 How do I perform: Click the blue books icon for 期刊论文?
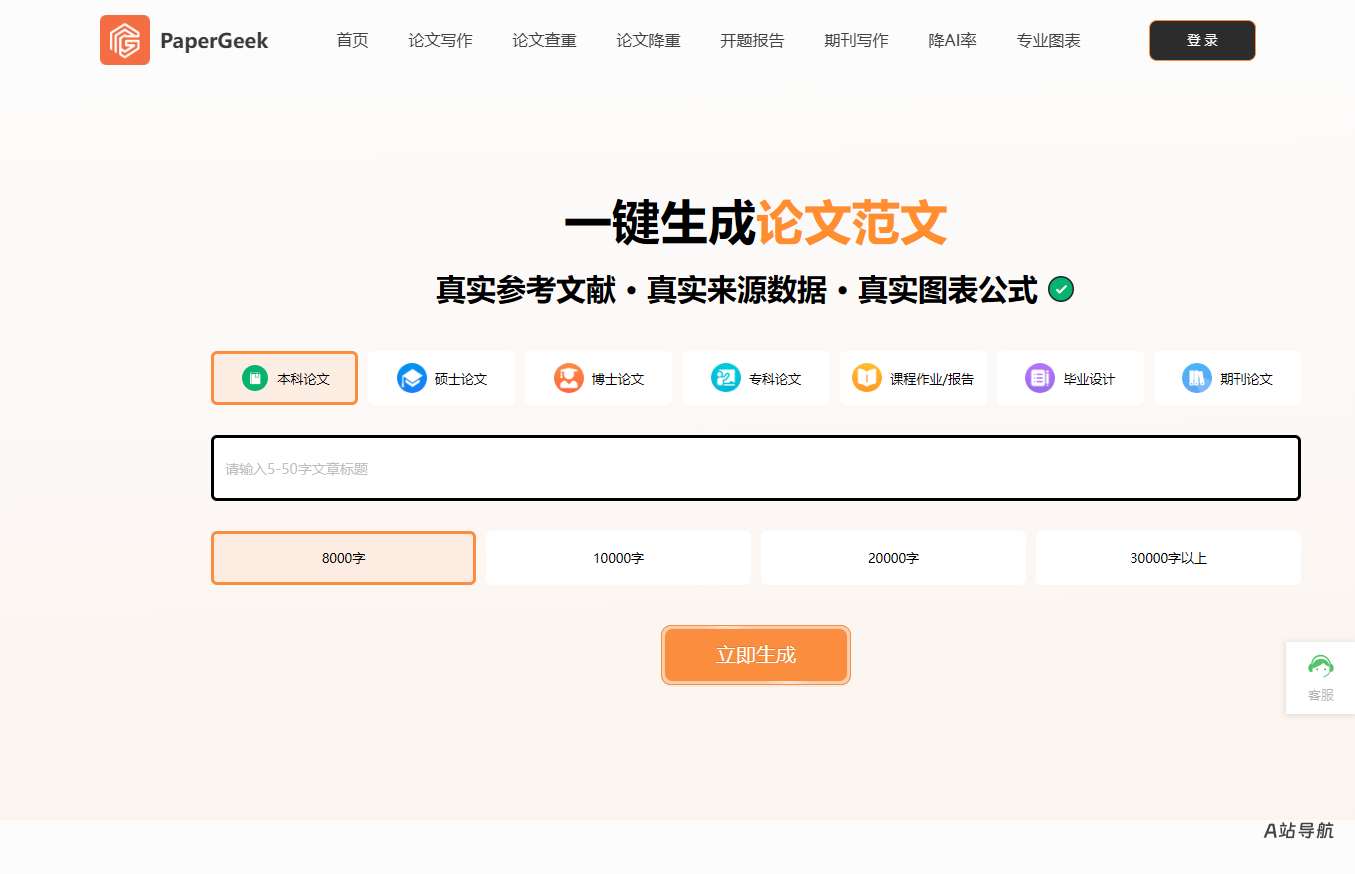point(1197,378)
